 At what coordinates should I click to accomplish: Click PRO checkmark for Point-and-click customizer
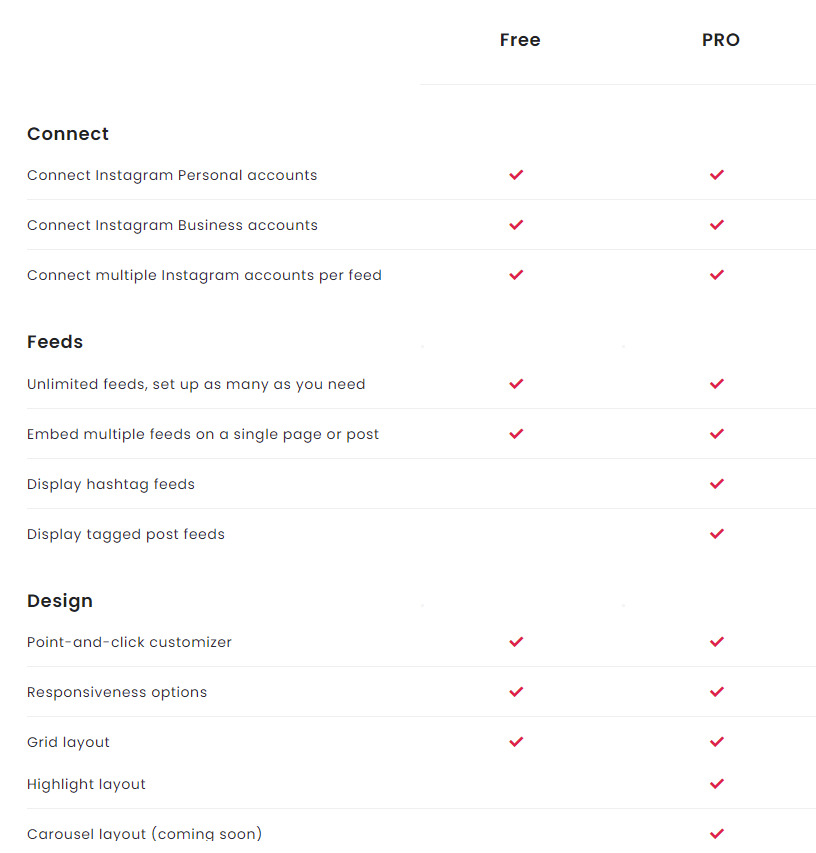717,642
